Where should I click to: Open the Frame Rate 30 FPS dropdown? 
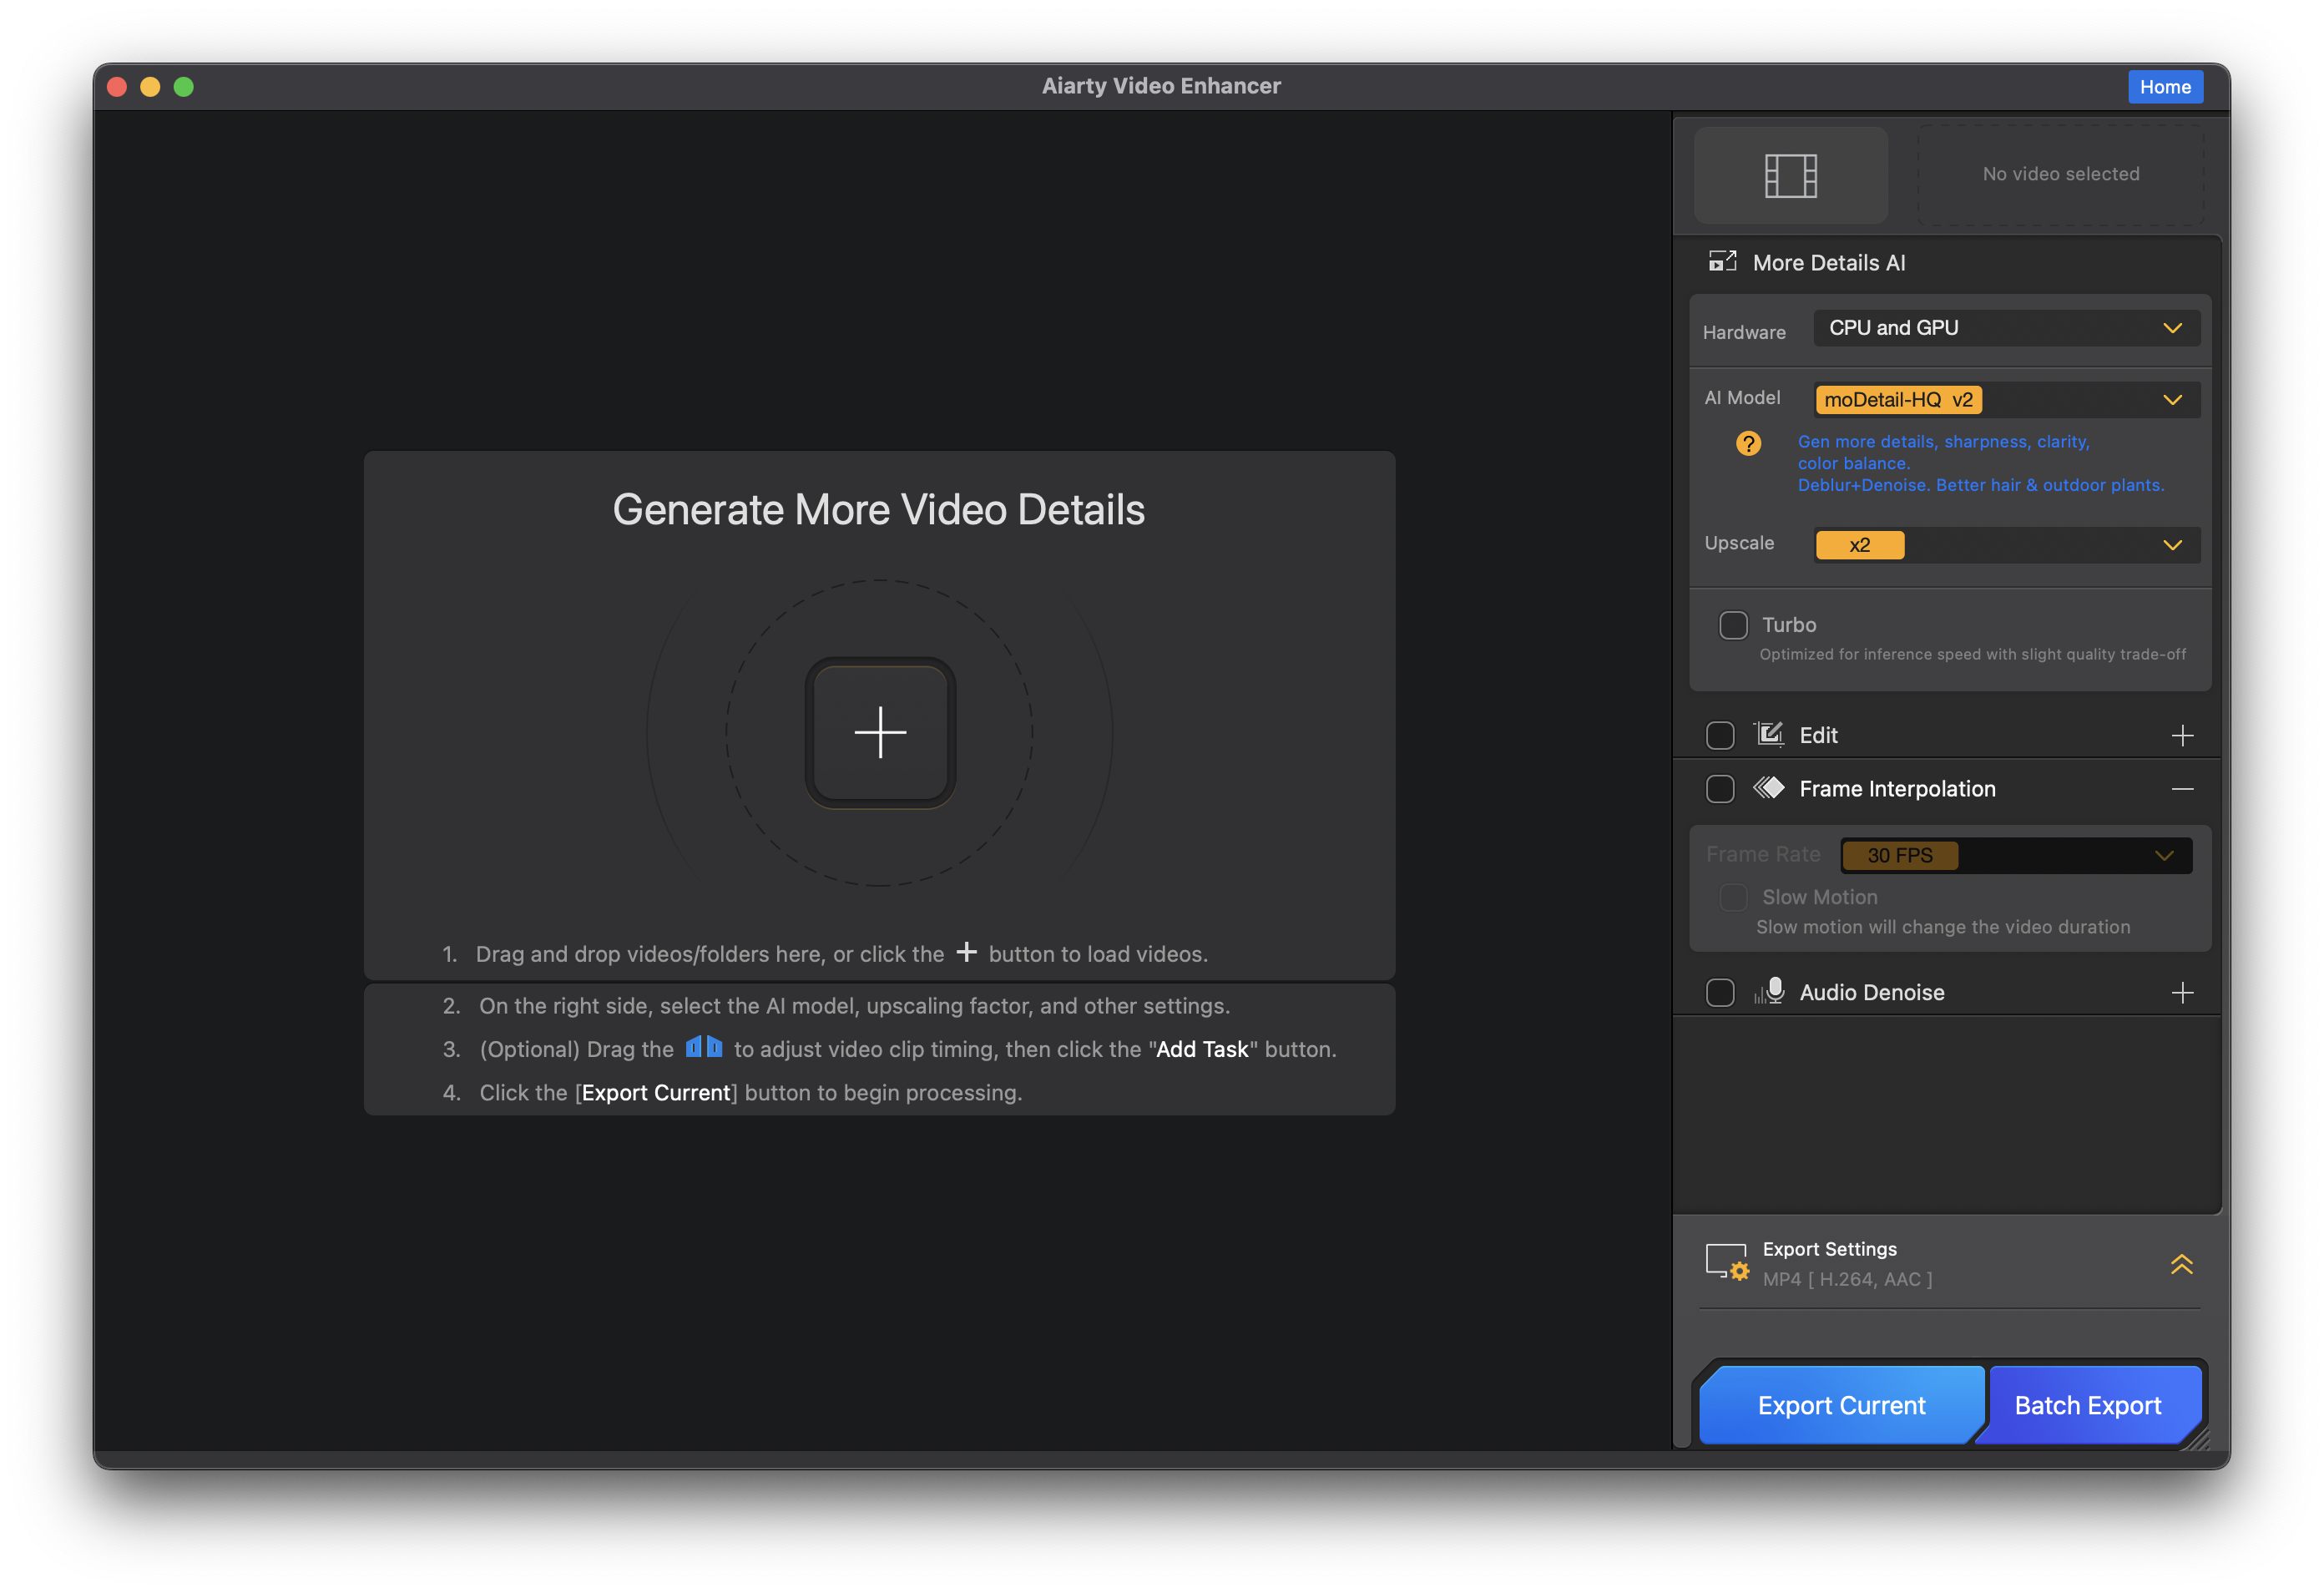coord(2015,855)
